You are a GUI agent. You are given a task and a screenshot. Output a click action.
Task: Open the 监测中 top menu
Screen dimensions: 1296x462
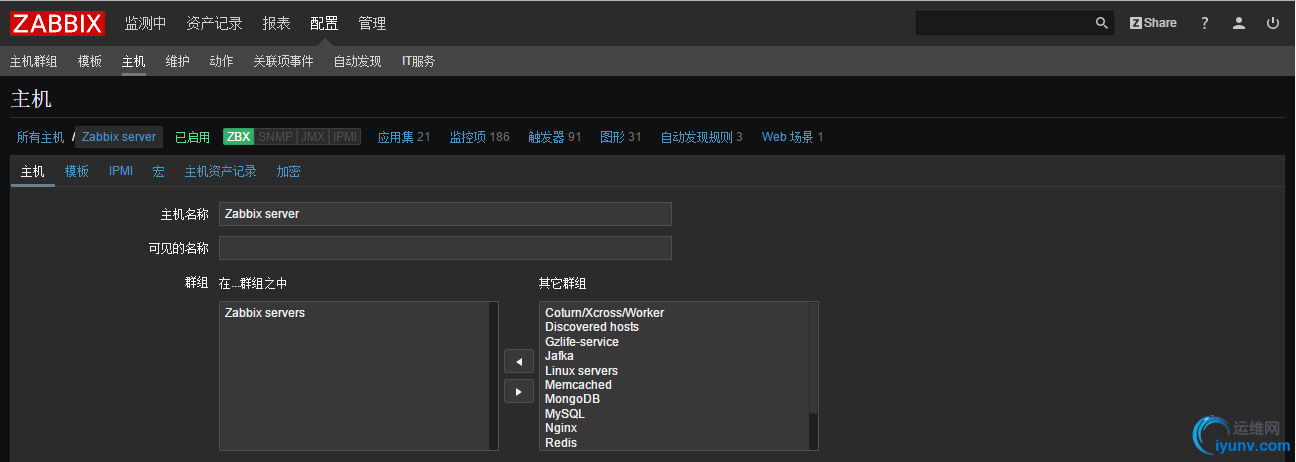145,23
